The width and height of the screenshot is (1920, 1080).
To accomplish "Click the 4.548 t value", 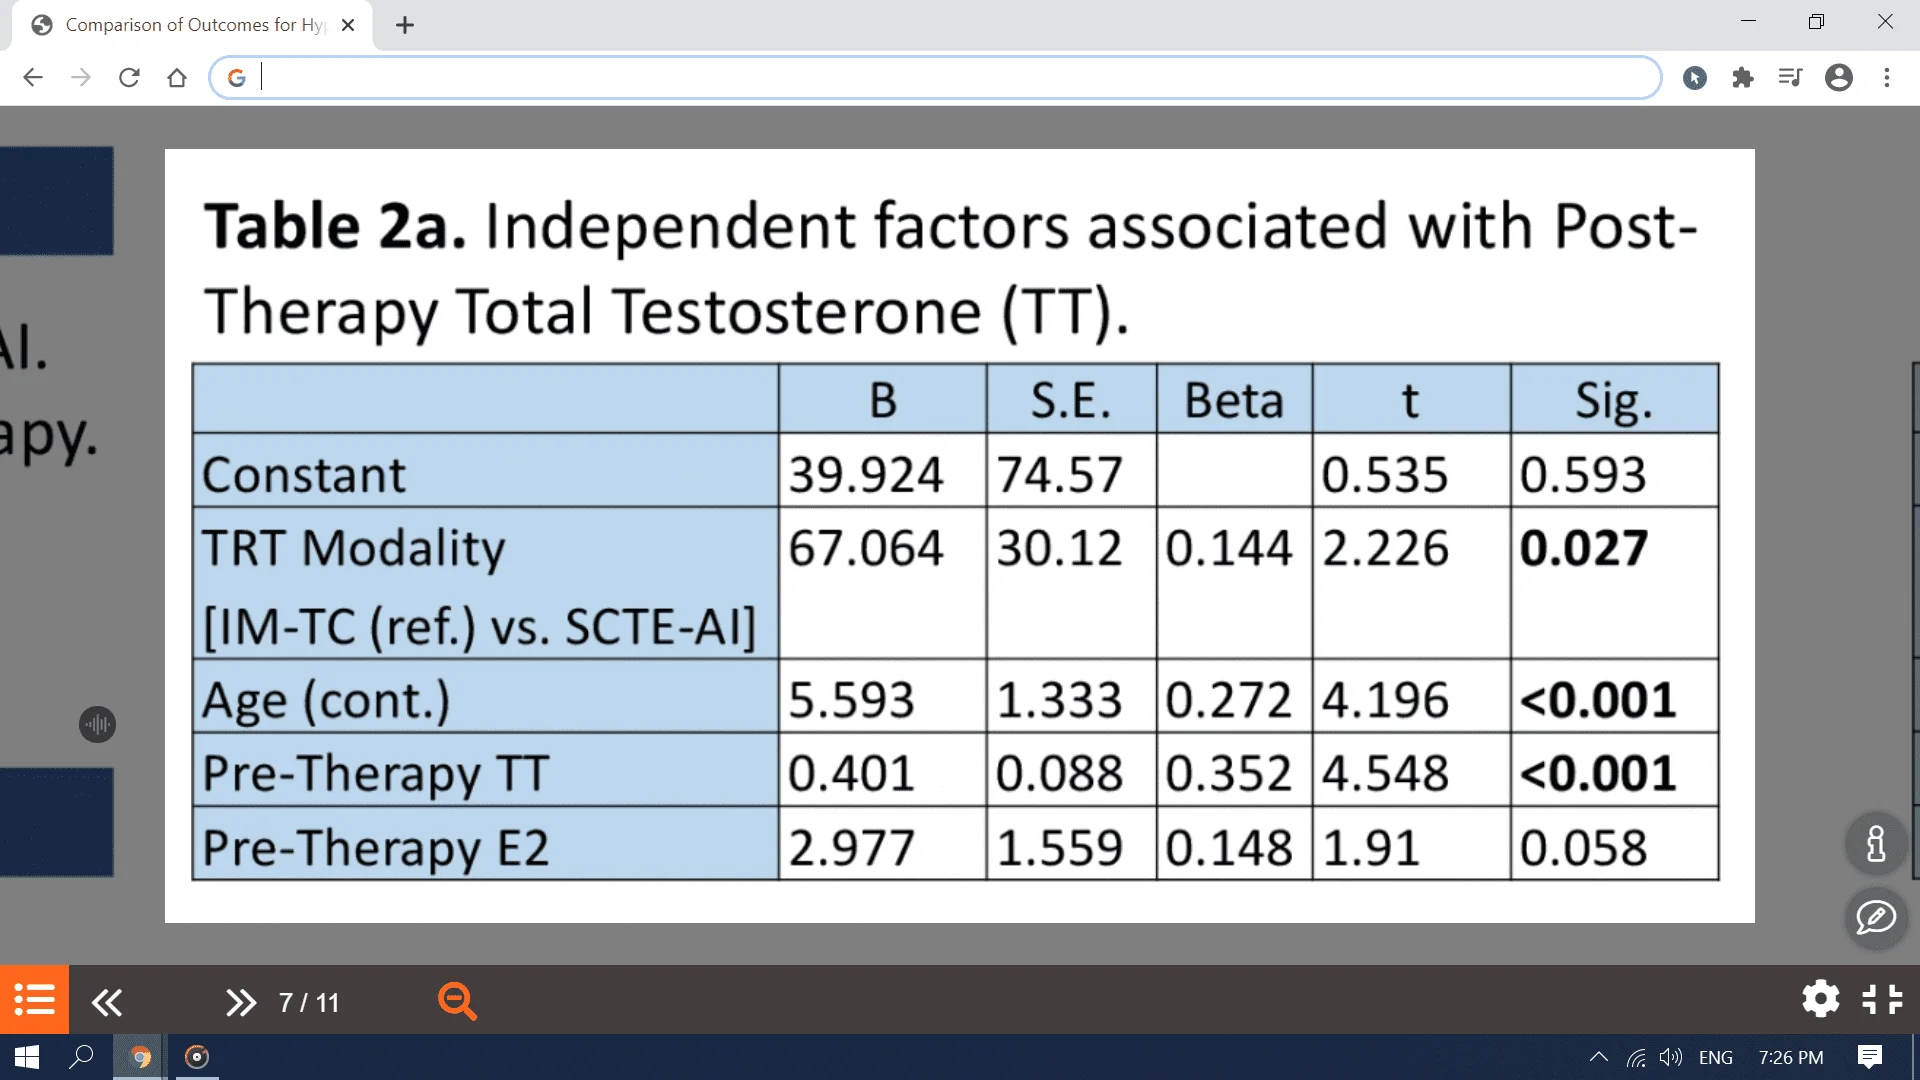I will (1385, 773).
